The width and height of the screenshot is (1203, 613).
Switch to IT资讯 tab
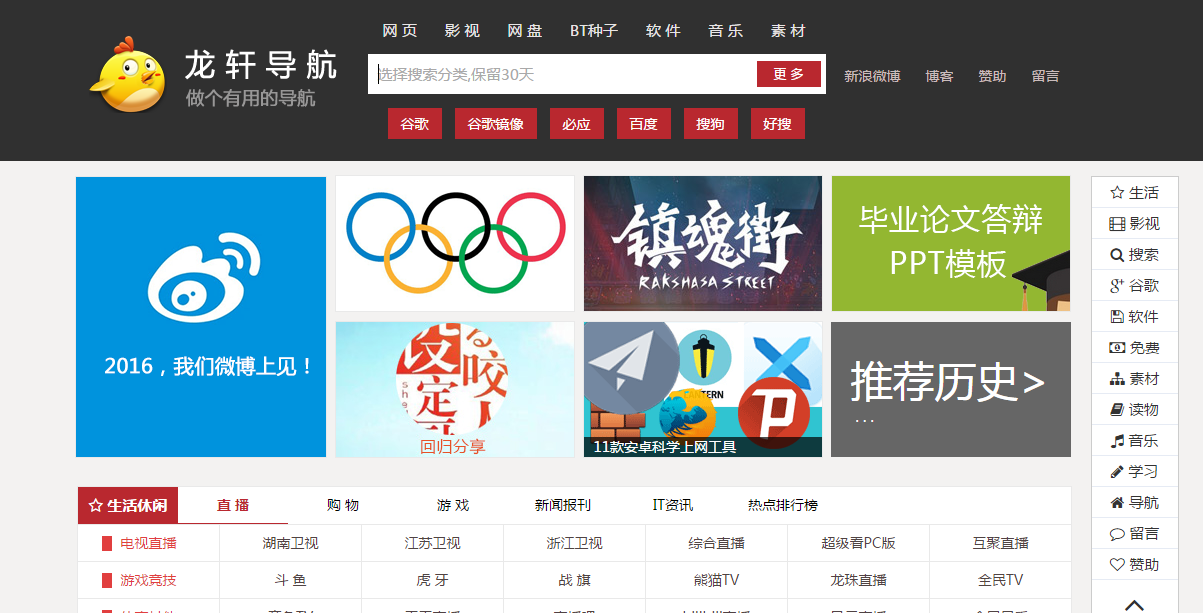coord(673,505)
